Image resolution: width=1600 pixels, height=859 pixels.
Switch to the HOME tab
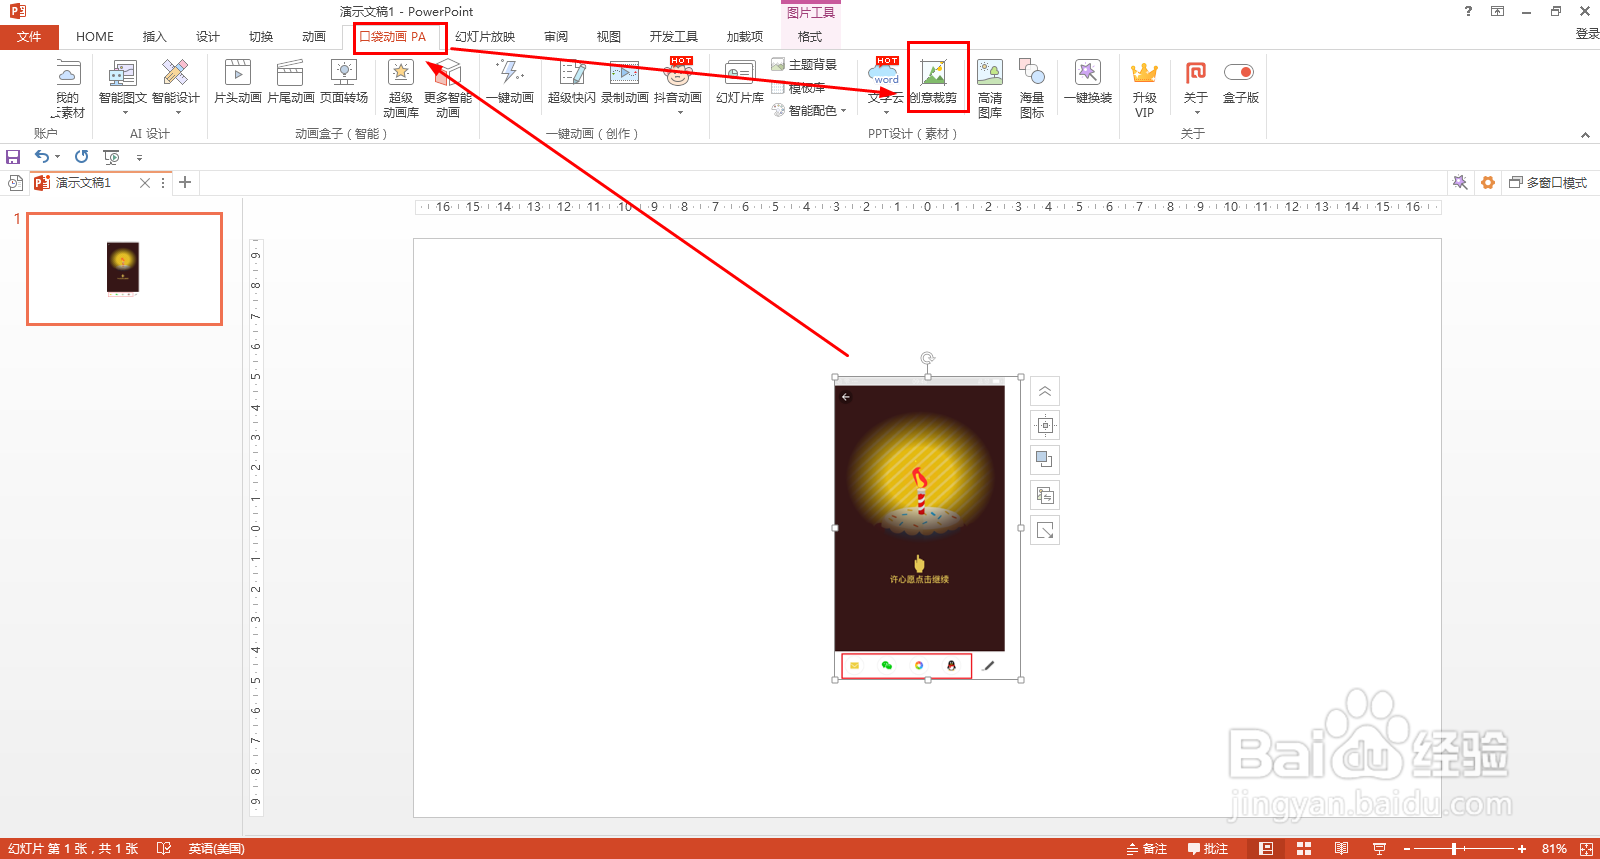[95, 37]
